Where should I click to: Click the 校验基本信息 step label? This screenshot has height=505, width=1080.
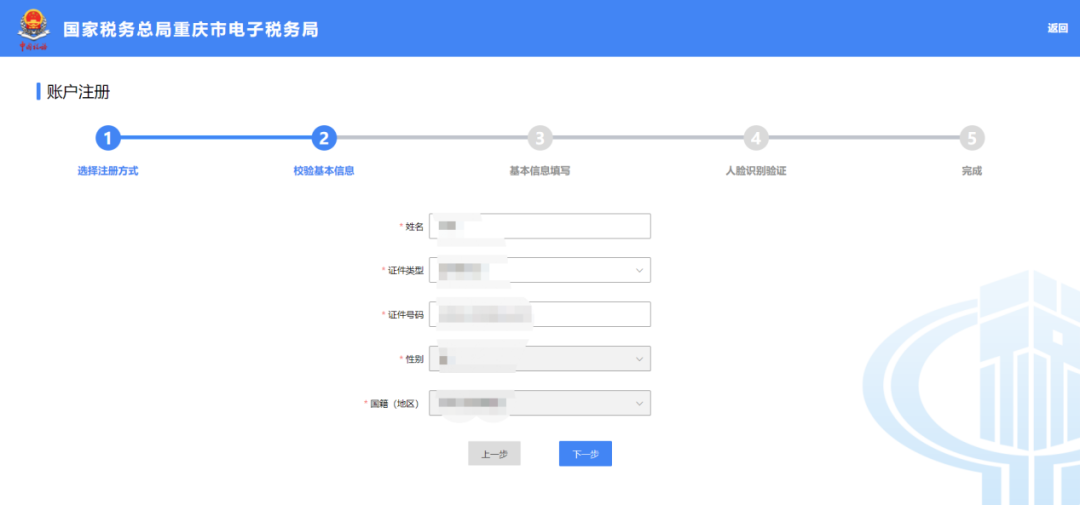(x=324, y=171)
